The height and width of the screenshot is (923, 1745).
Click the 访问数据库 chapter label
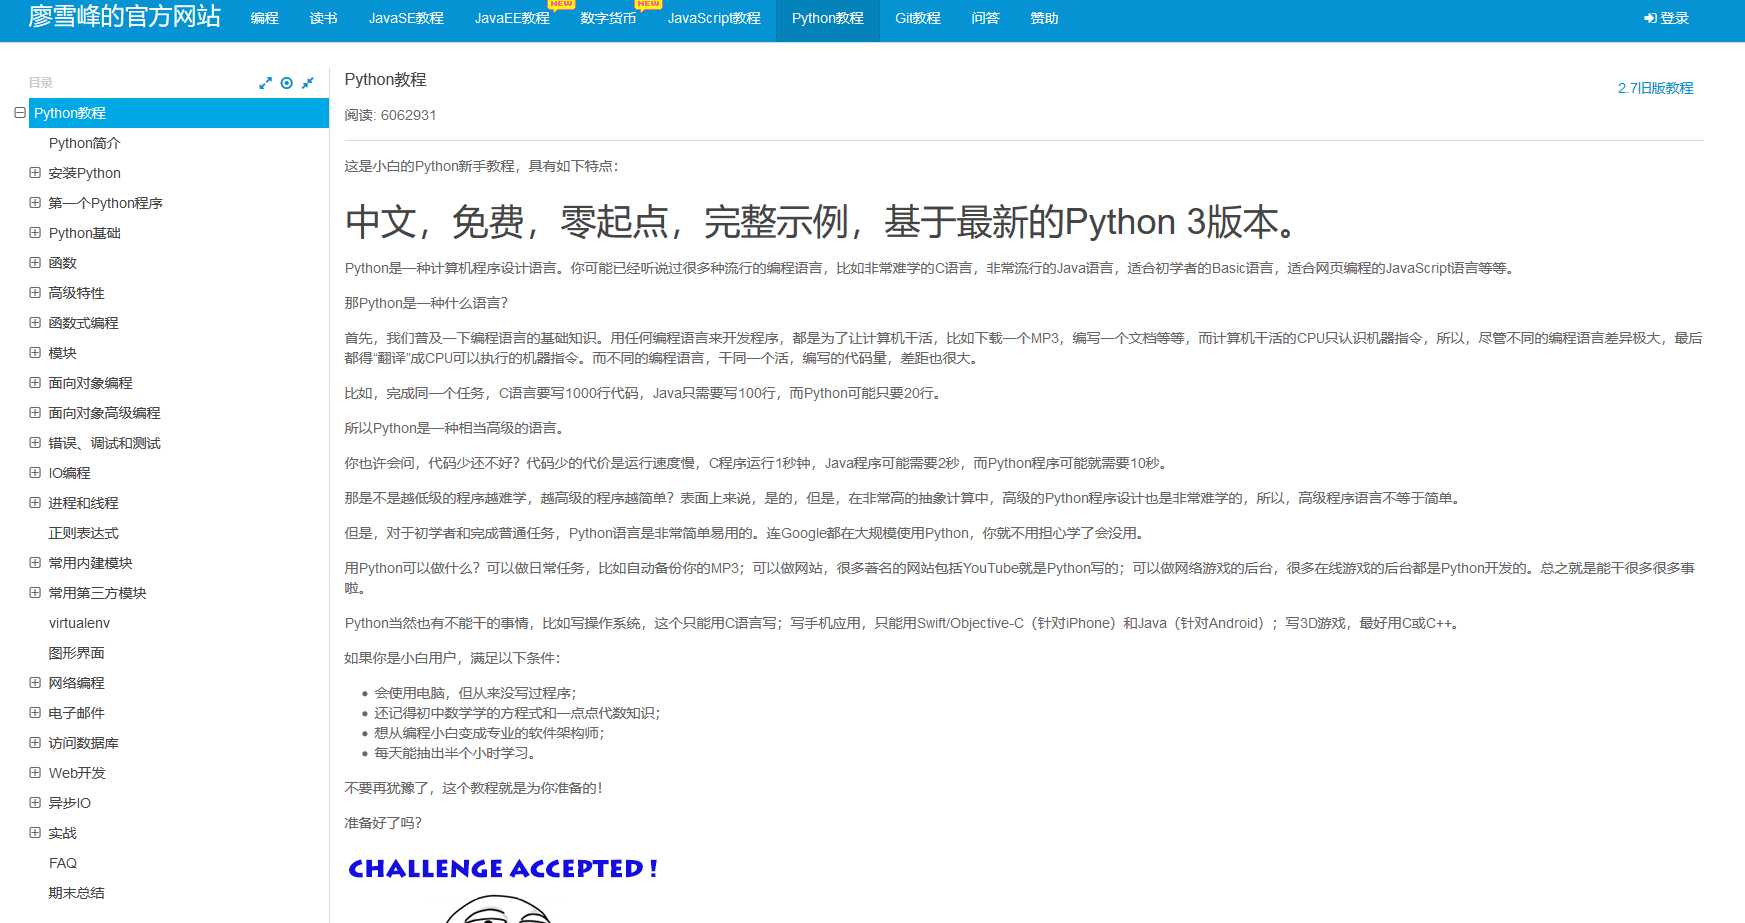tap(84, 743)
